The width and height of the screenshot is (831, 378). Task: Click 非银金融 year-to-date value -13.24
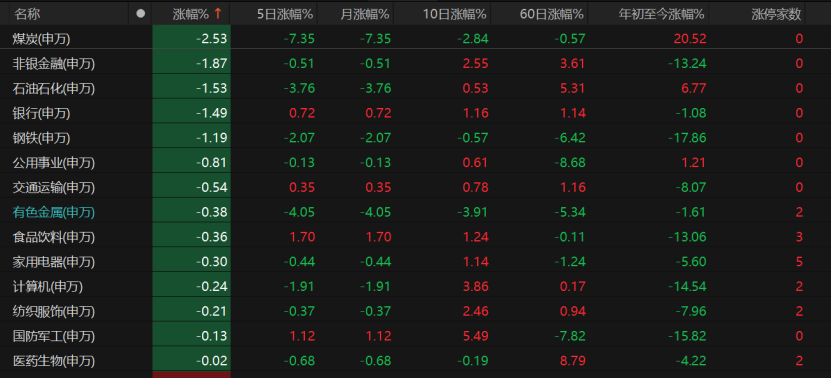(x=687, y=64)
